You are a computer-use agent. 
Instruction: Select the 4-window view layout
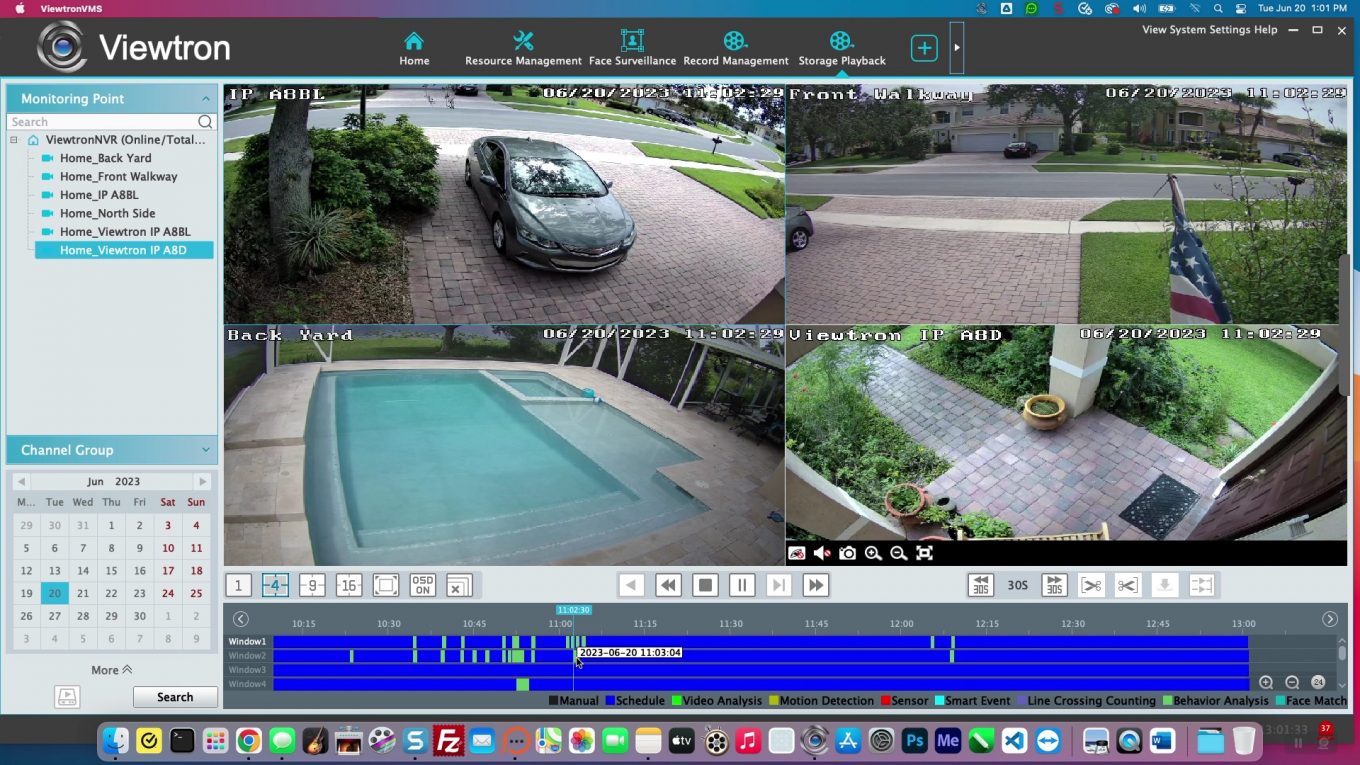pyautogui.click(x=275, y=585)
